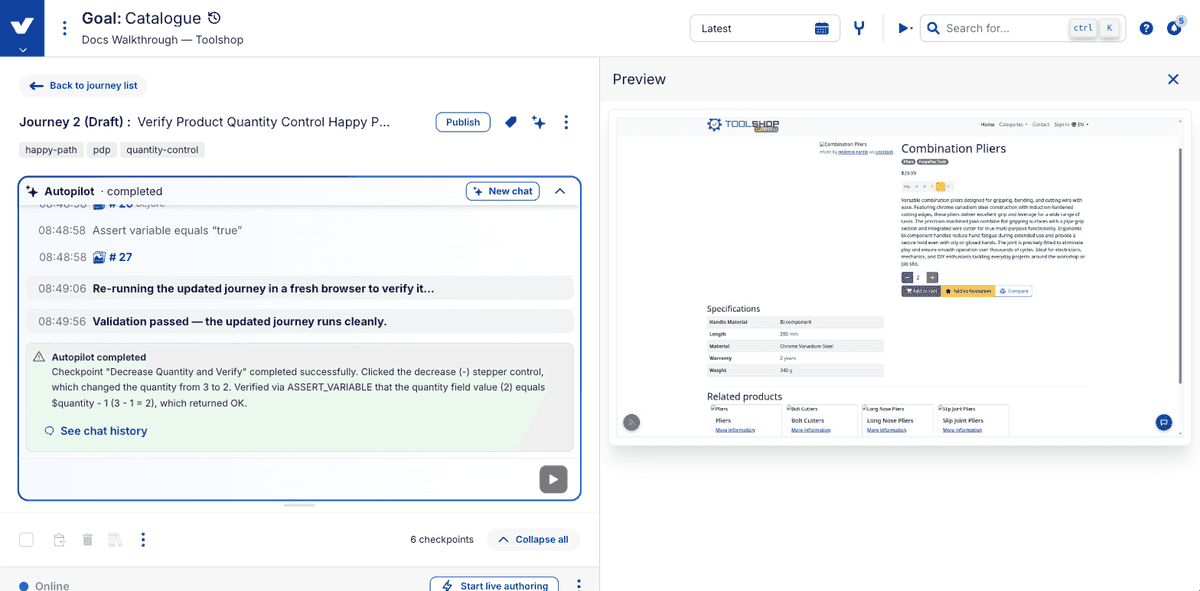
Task: Collapse all checkpoints
Action: point(533,540)
